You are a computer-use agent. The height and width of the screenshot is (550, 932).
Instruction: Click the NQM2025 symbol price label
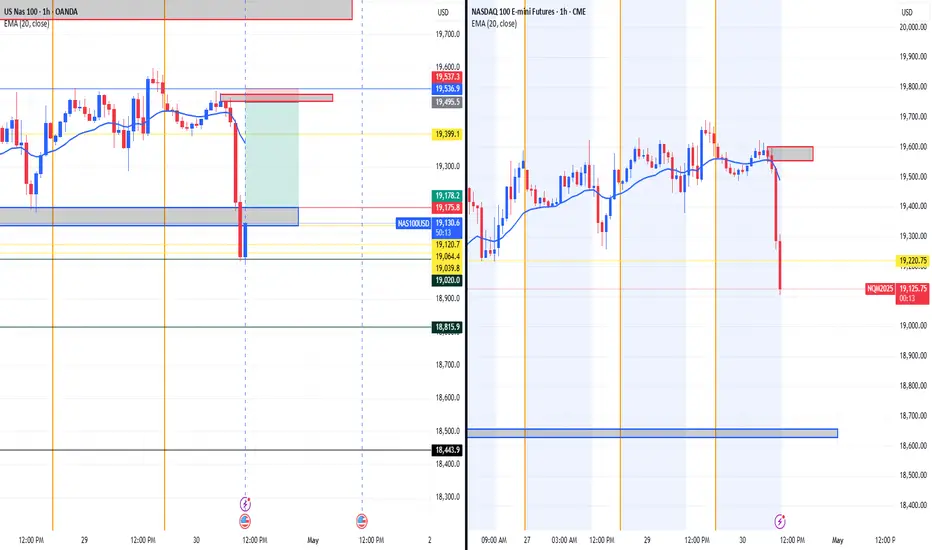coord(880,288)
